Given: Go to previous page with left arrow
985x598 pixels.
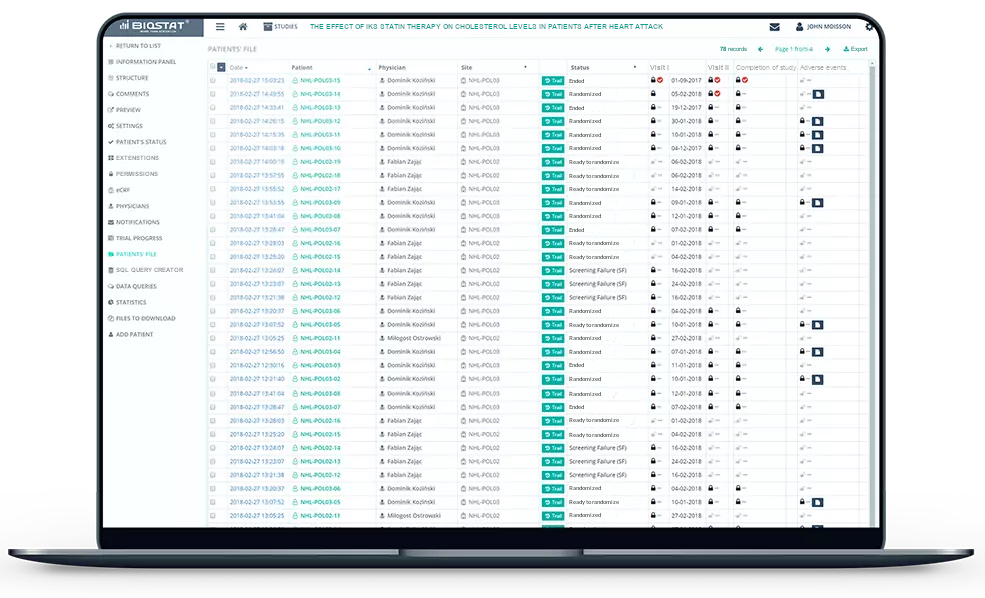Looking at the screenshot, I should coord(760,49).
